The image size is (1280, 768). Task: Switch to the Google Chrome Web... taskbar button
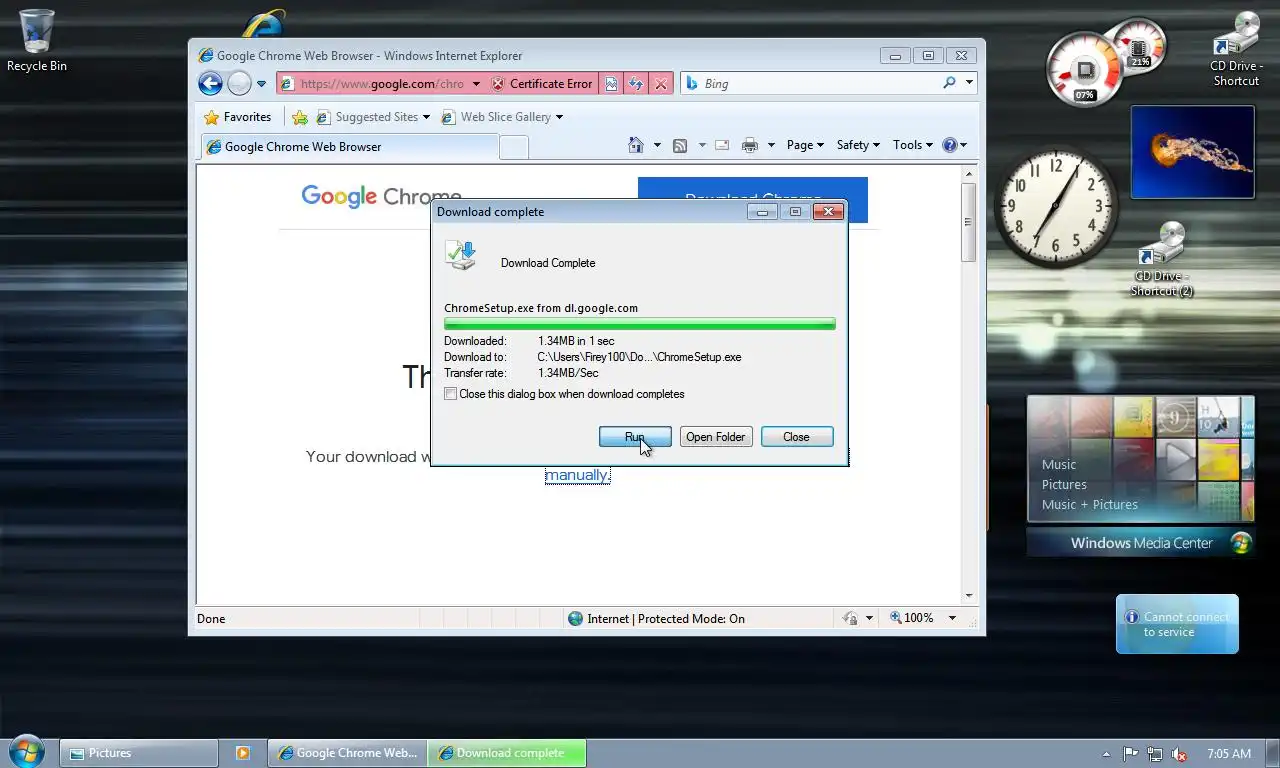point(347,753)
